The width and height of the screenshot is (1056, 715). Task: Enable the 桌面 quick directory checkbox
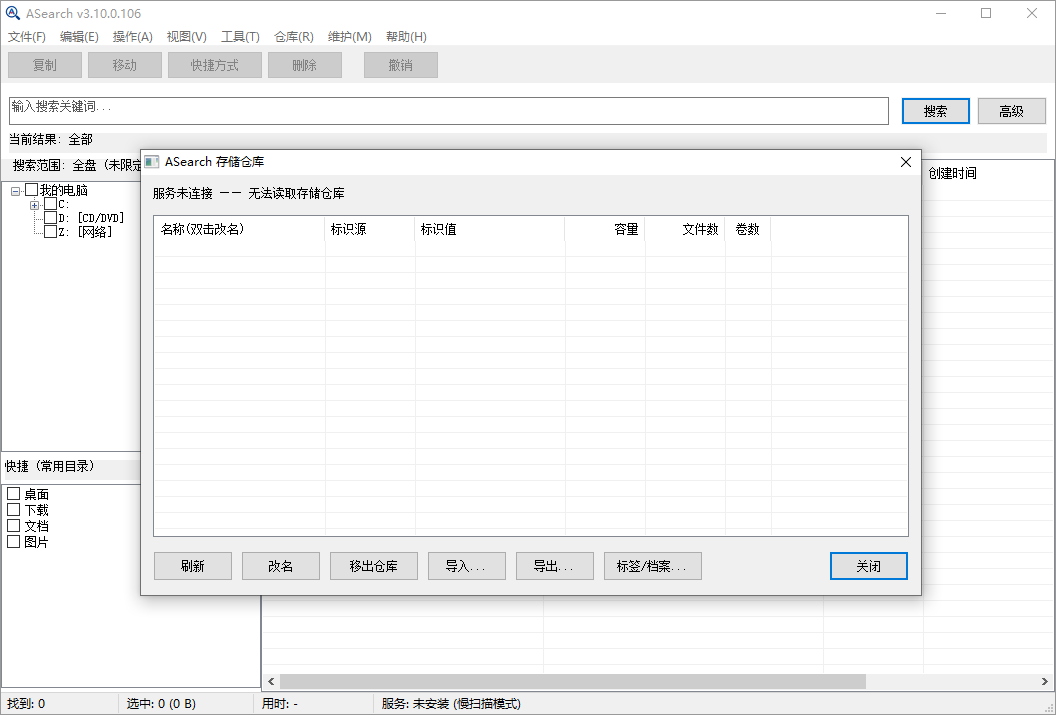tap(13, 493)
